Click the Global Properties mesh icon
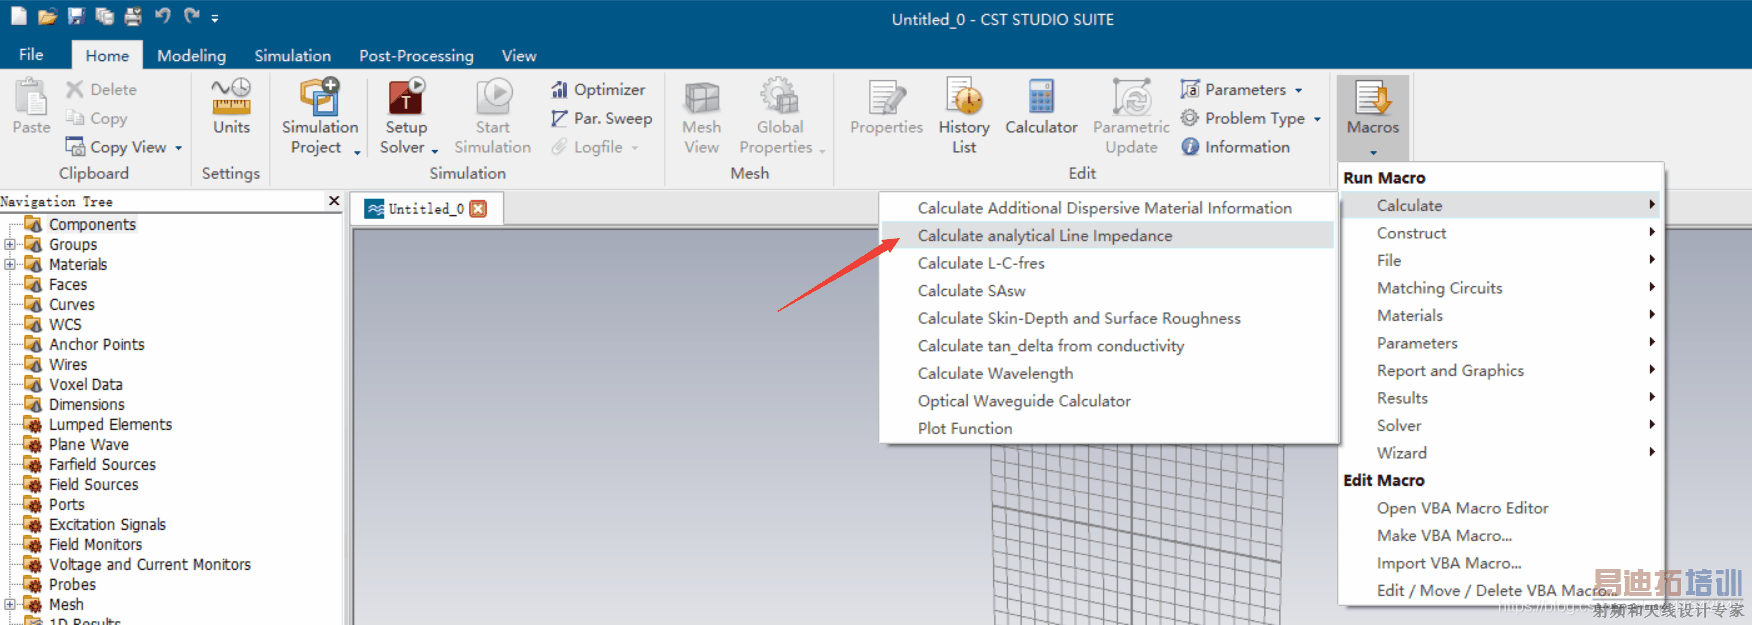The width and height of the screenshot is (1752, 625). click(x=779, y=97)
